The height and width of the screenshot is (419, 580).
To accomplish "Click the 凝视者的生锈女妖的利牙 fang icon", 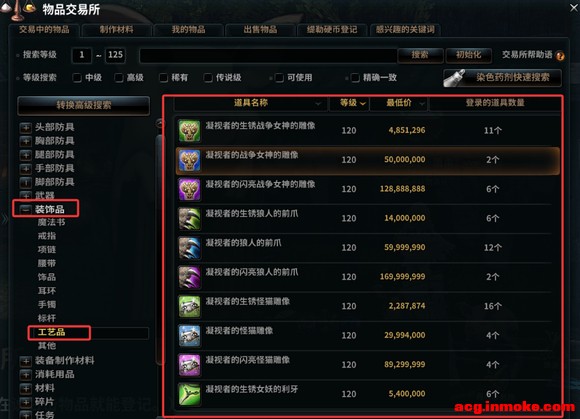I will click(x=189, y=394).
